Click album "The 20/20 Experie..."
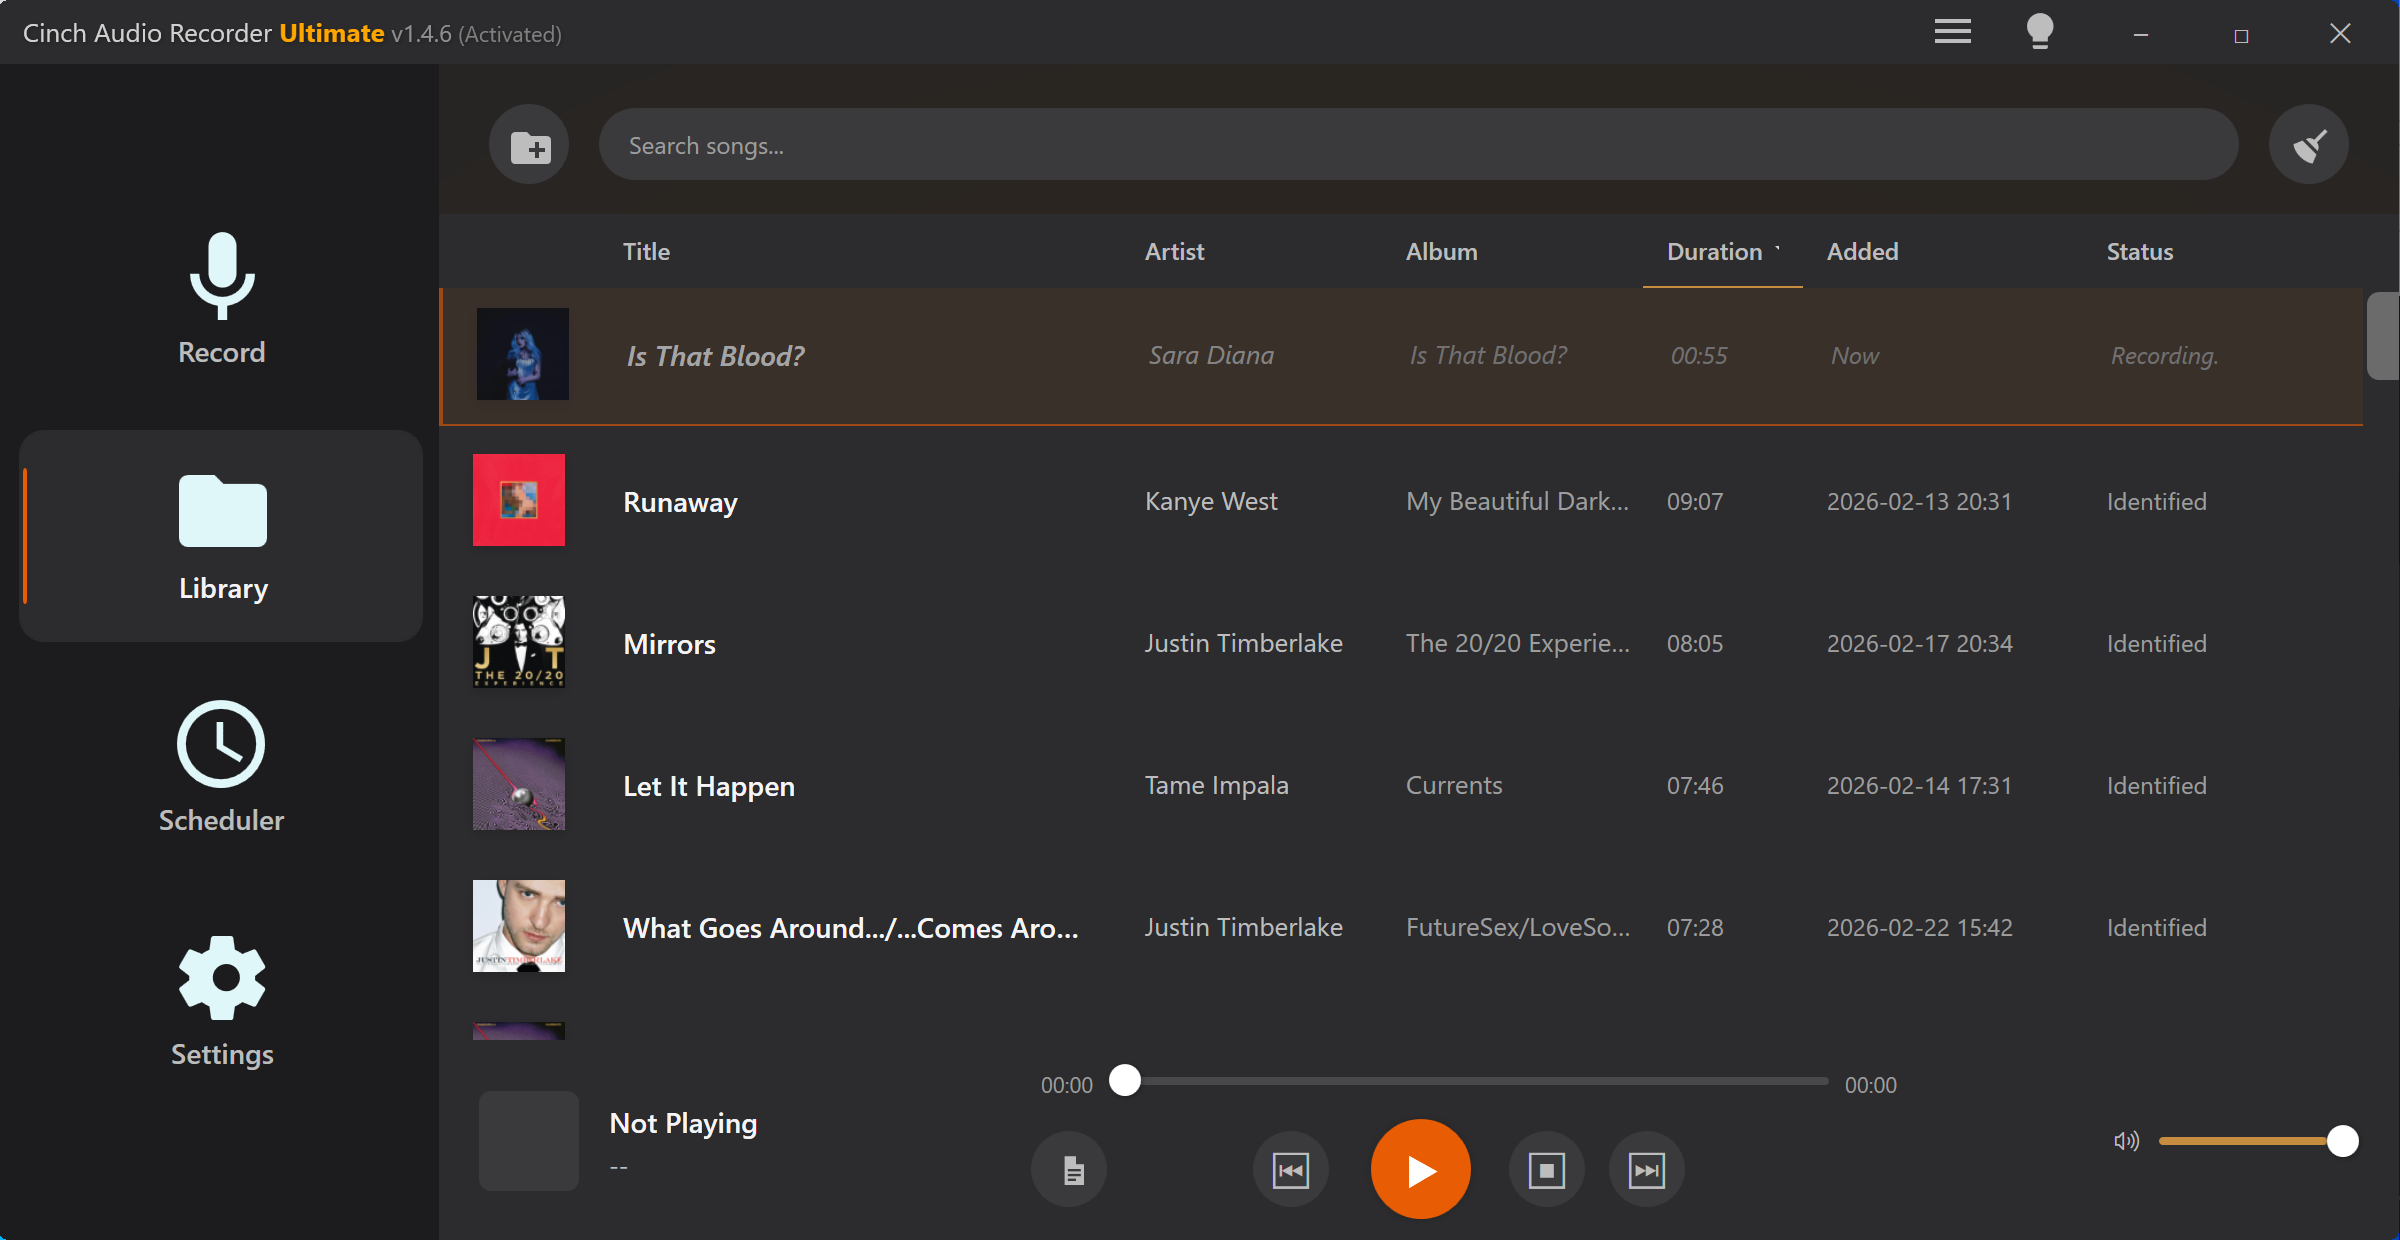Screen dimensions: 2400x1240 tap(1517, 643)
